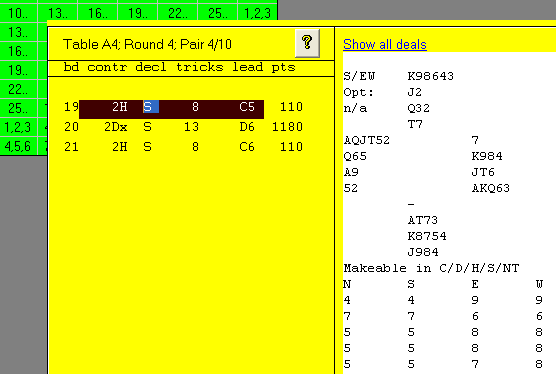Screen dimensions: 556x374
Task: Click the 'decl' column header
Action: pos(151,67)
